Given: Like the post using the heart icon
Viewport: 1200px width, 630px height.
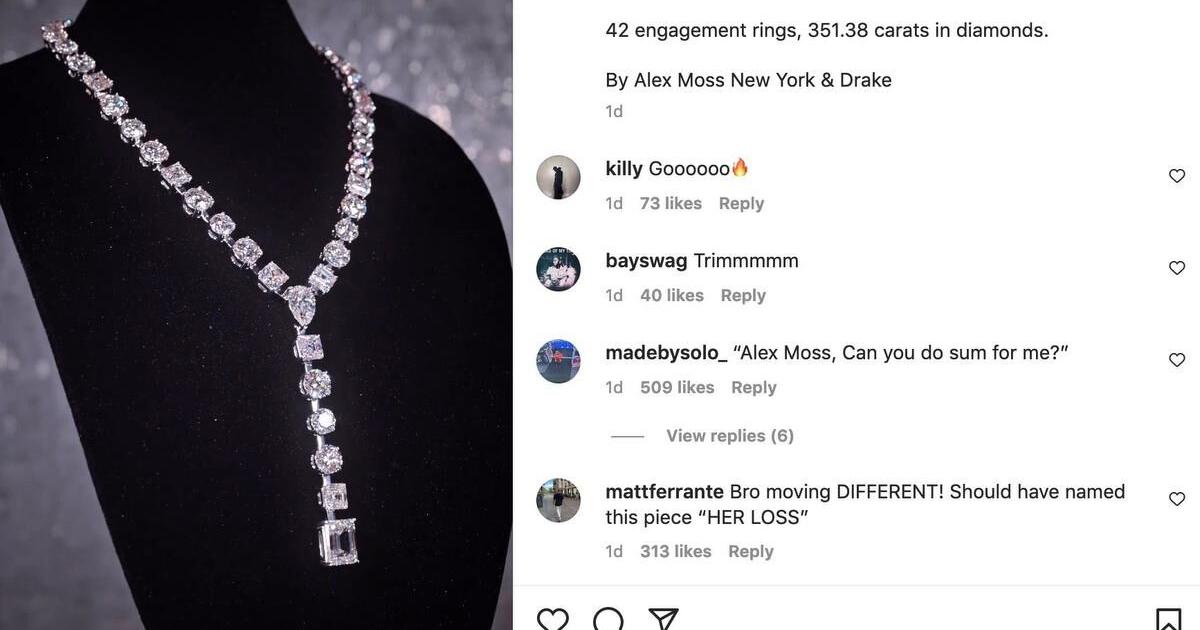Looking at the screenshot, I should [x=553, y=618].
